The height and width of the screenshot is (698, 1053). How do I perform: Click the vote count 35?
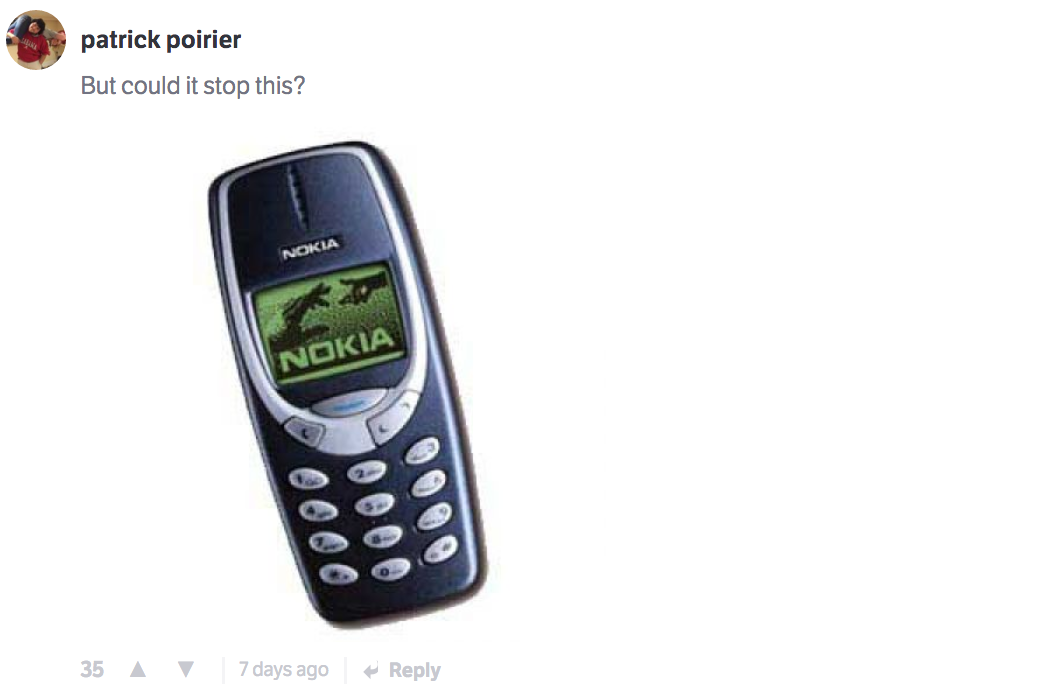[92, 669]
